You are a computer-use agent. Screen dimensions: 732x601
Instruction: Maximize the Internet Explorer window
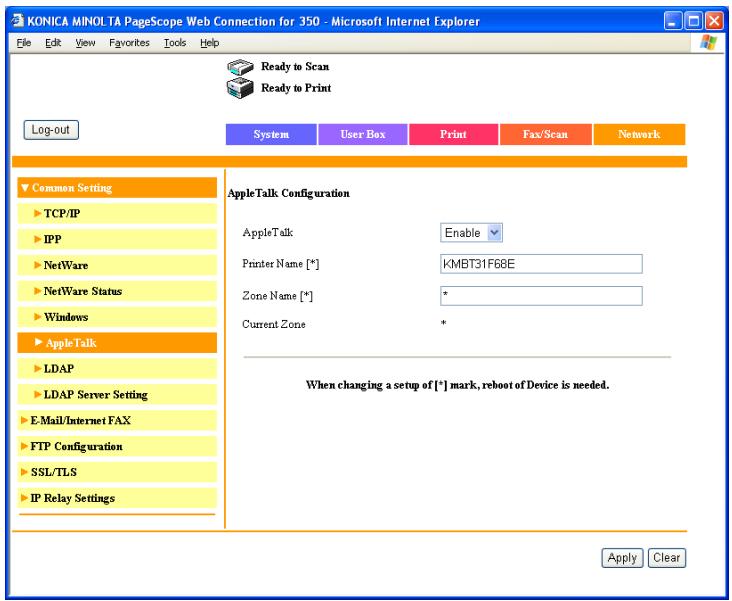(694, 21)
